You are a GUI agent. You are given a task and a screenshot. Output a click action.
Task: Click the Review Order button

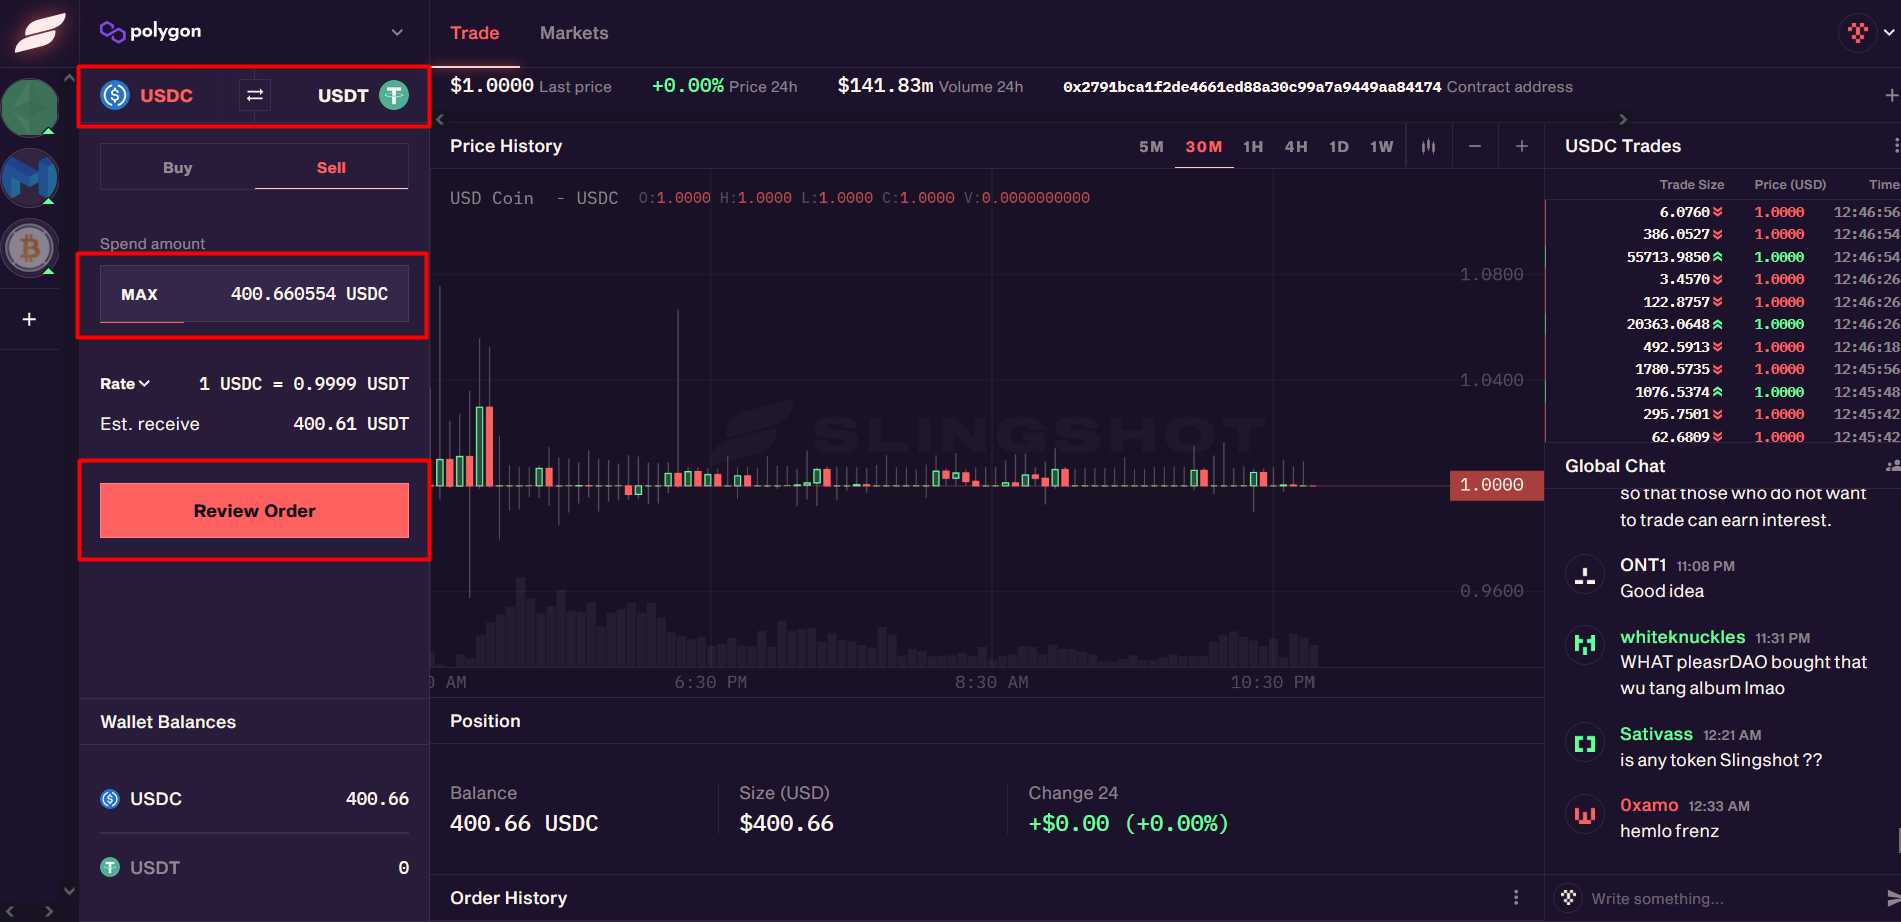point(254,510)
